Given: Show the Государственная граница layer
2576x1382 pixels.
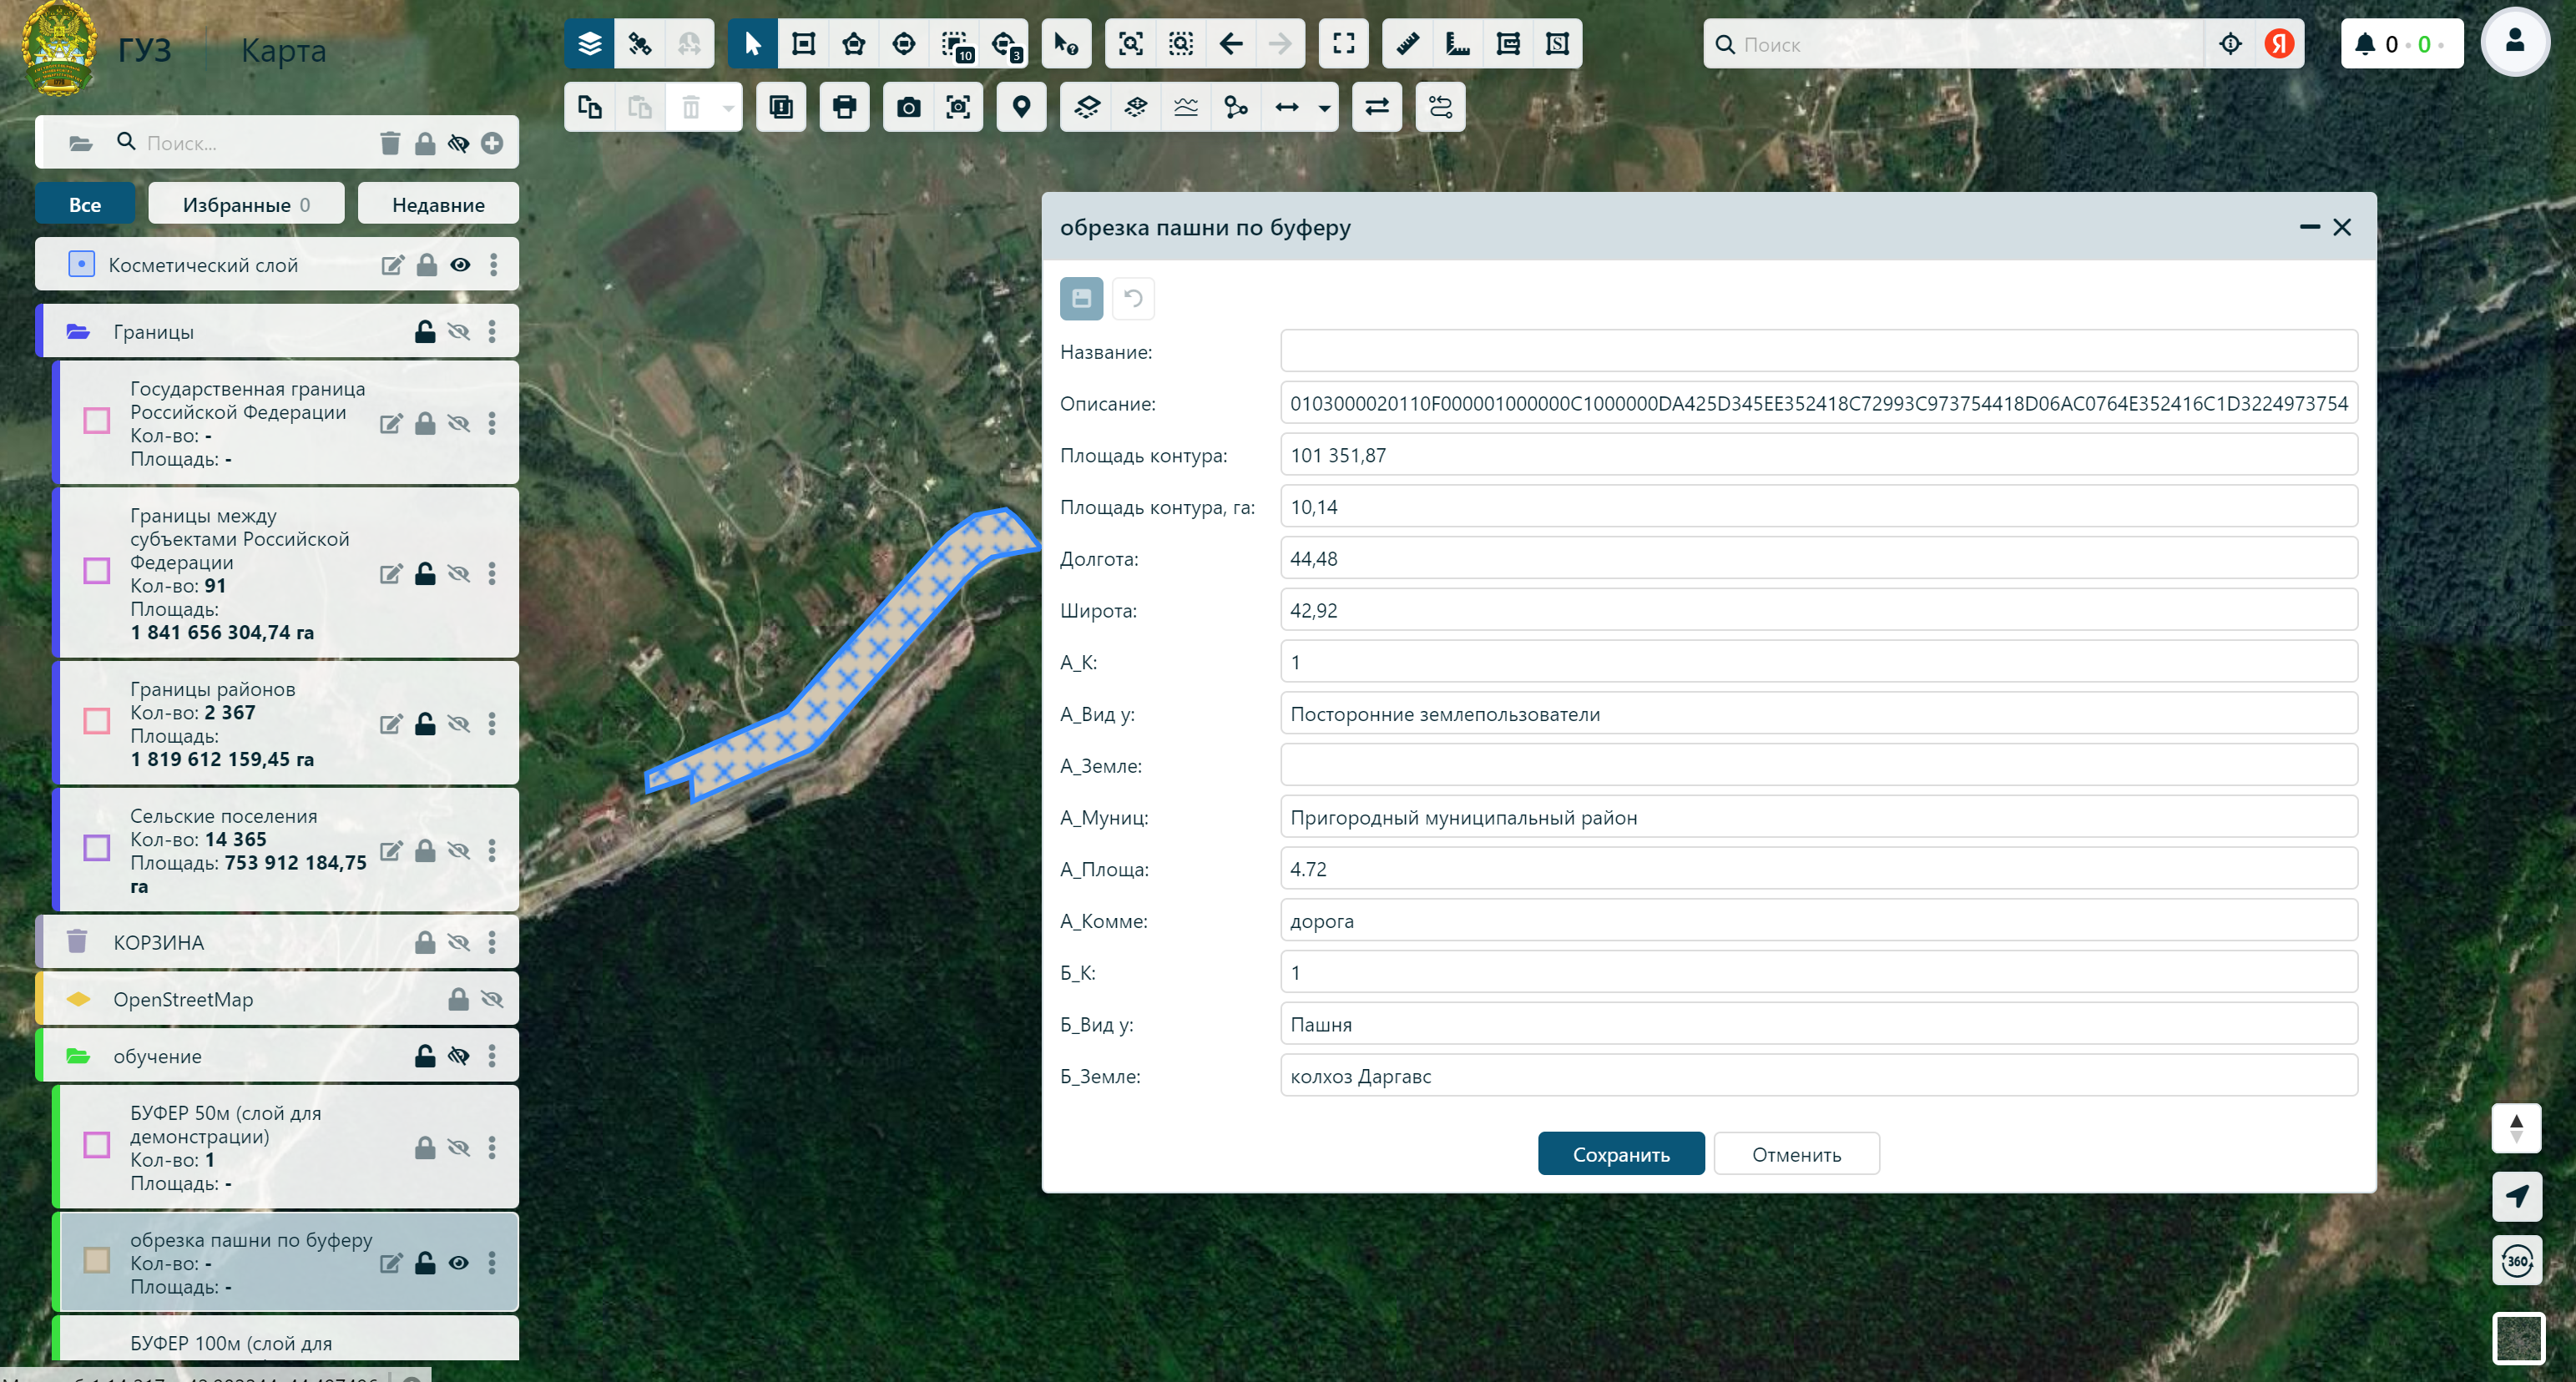Looking at the screenshot, I should click(x=458, y=423).
